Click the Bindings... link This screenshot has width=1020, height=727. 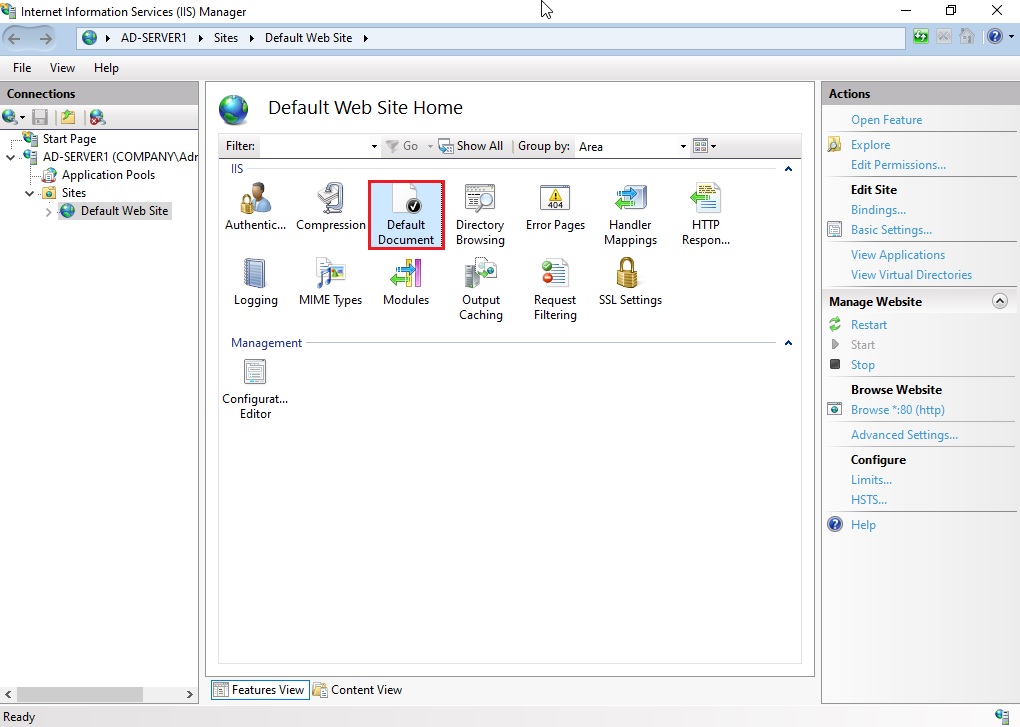click(x=878, y=210)
